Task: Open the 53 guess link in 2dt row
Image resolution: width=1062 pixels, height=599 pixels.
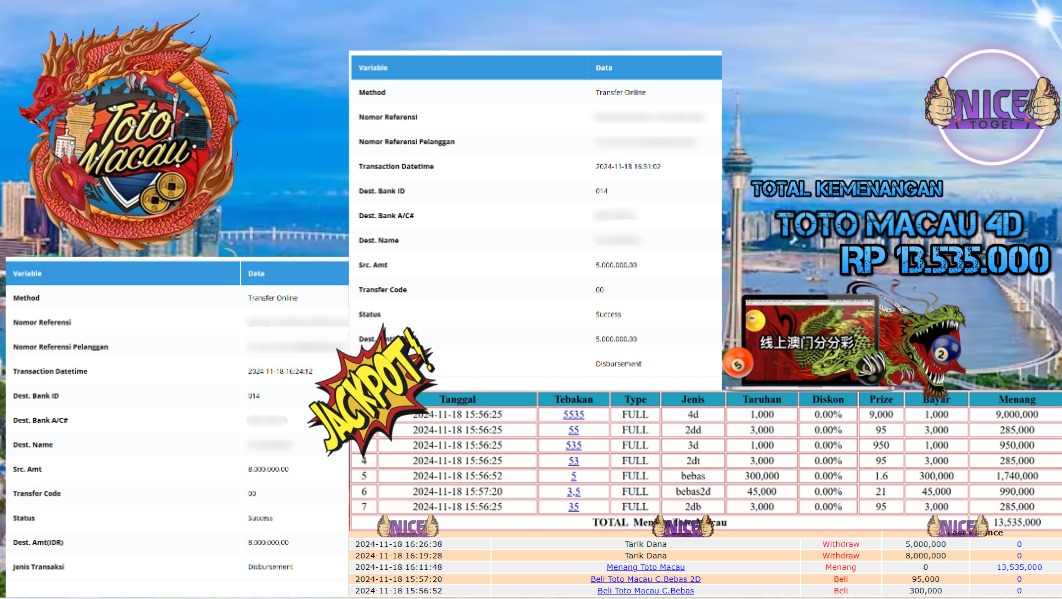Action: pos(573,460)
